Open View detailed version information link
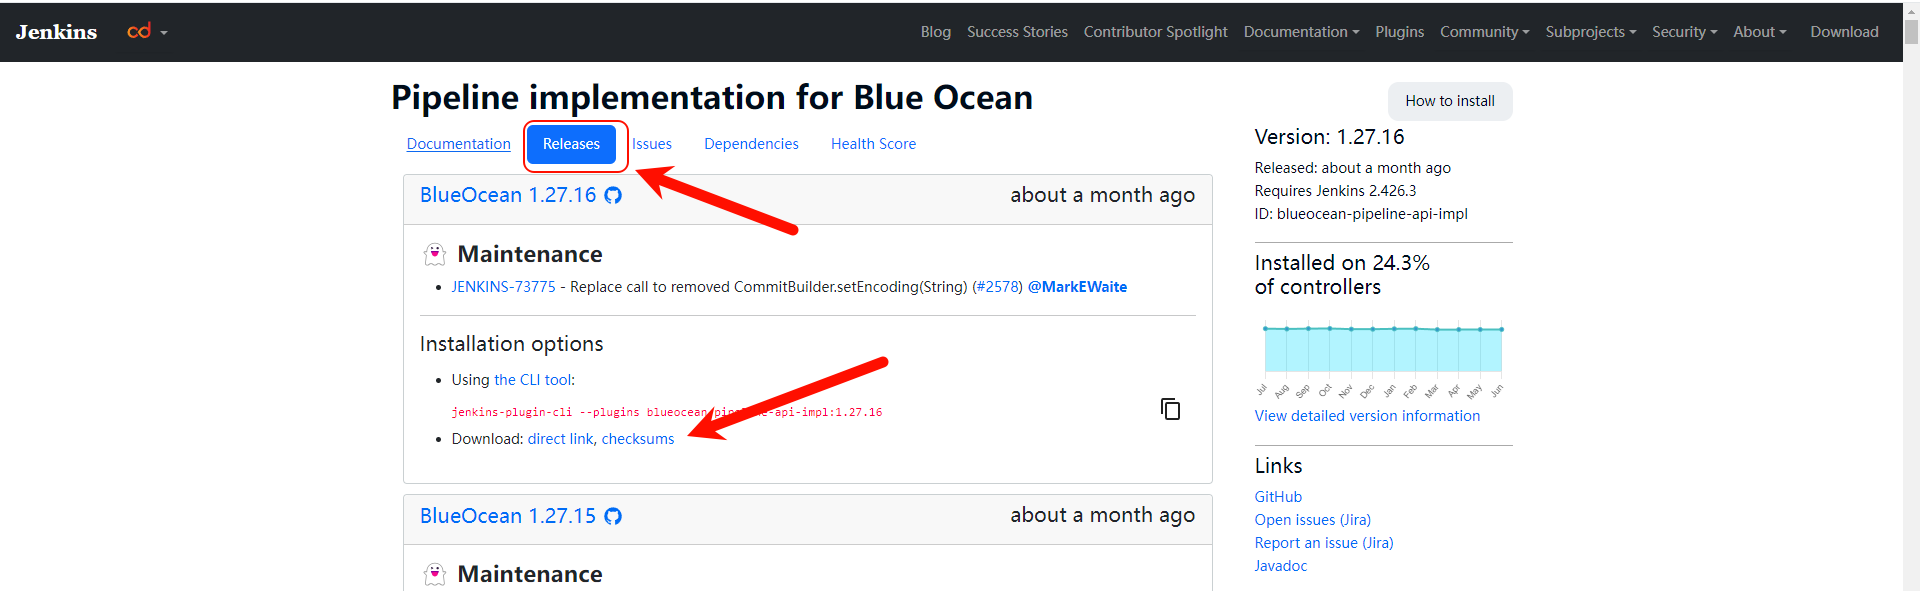This screenshot has height=591, width=1920. pyautogui.click(x=1367, y=416)
